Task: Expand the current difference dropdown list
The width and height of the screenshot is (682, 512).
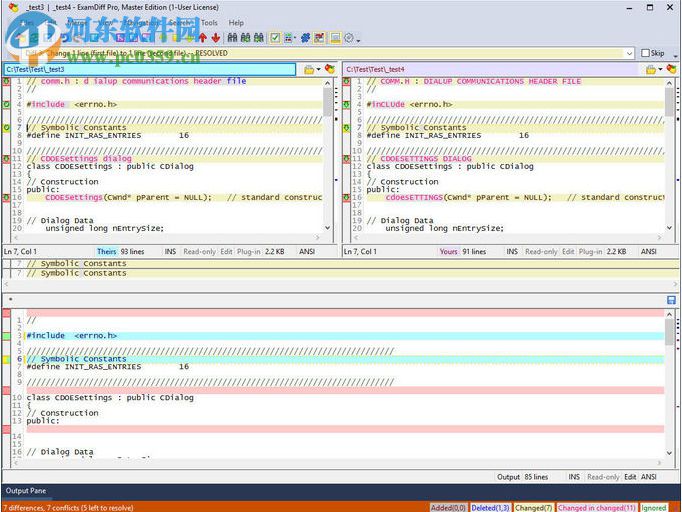Action: (630, 54)
